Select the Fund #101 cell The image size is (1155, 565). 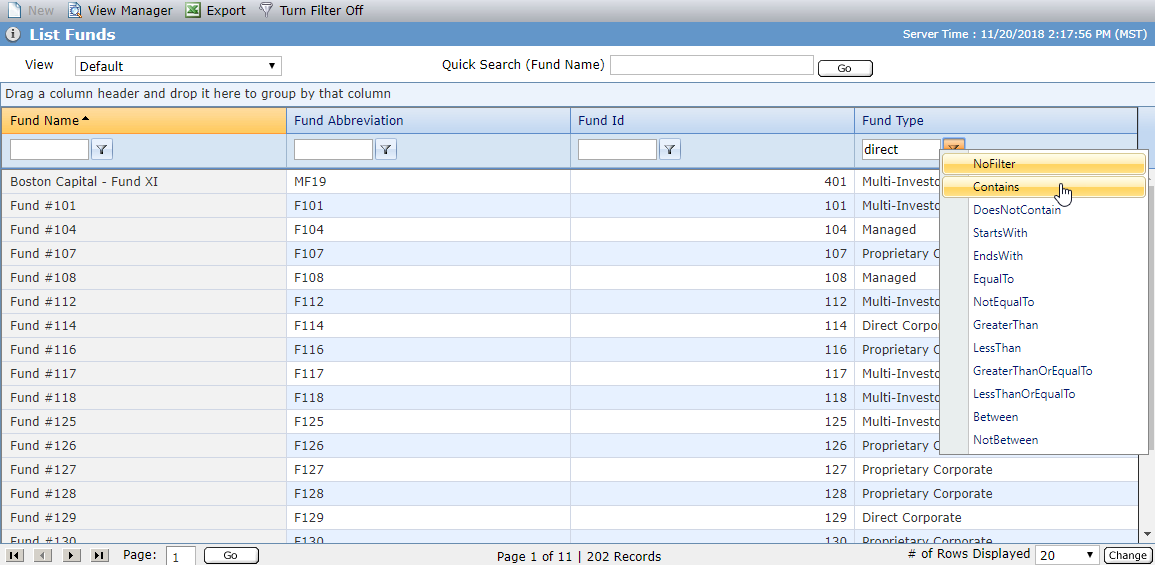click(144, 206)
